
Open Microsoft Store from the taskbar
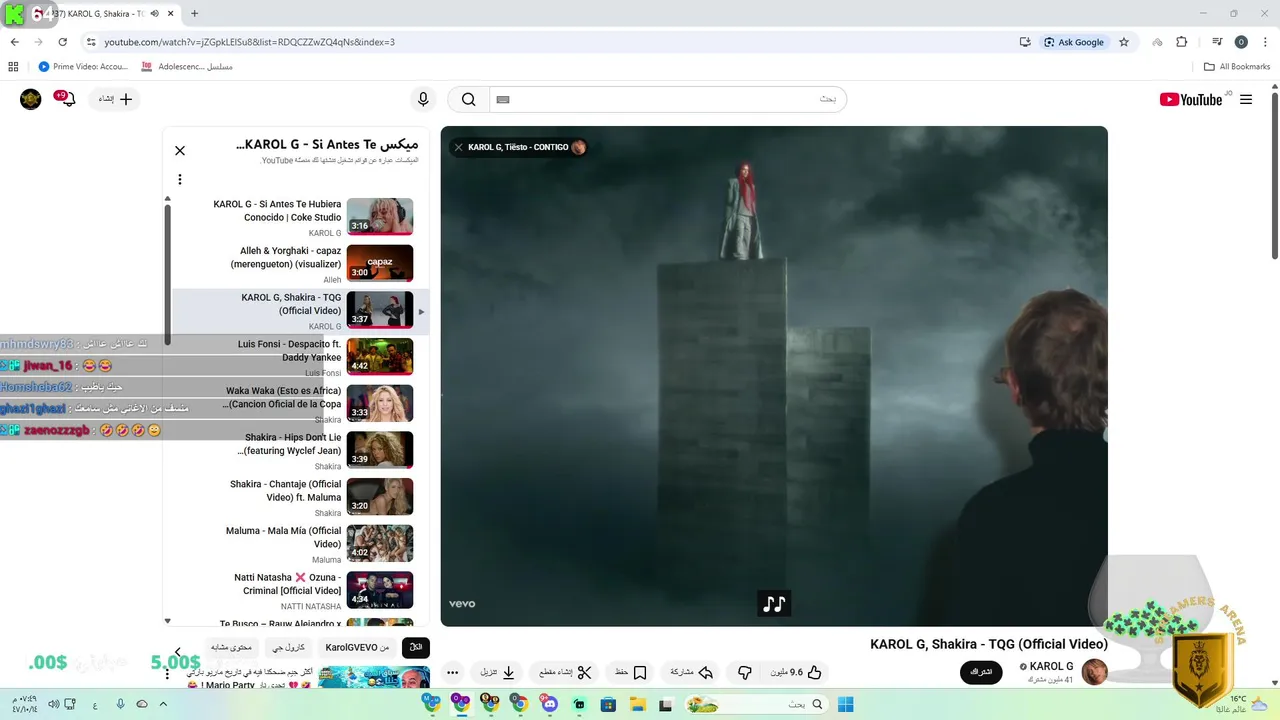pyautogui.click(x=608, y=704)
